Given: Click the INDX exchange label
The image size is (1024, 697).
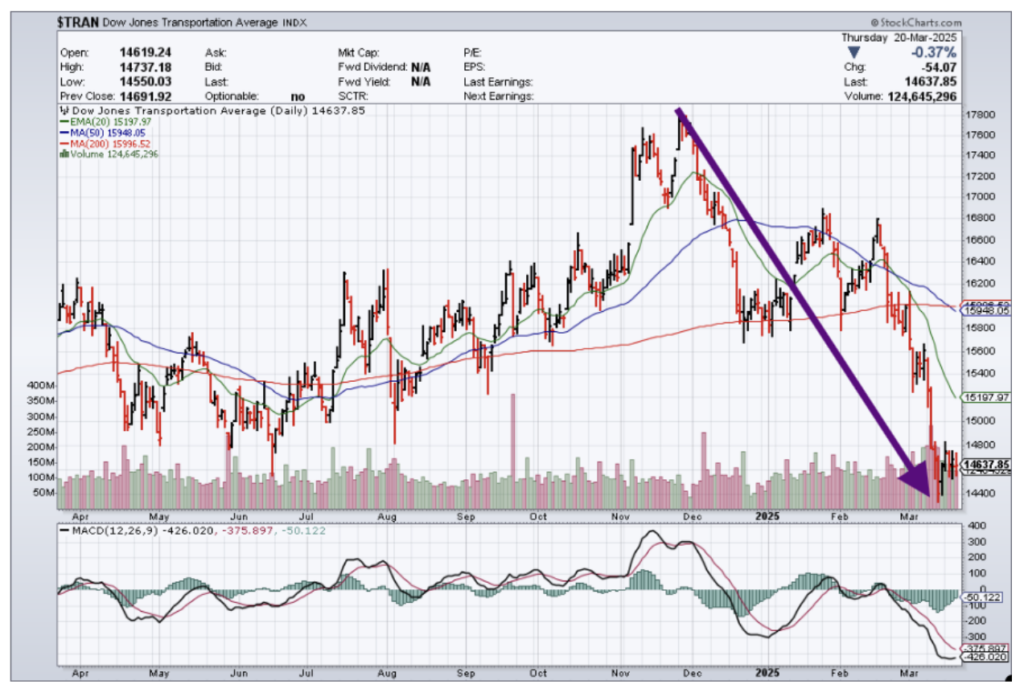Looking at the screenshot, I should tap(295, 23).
